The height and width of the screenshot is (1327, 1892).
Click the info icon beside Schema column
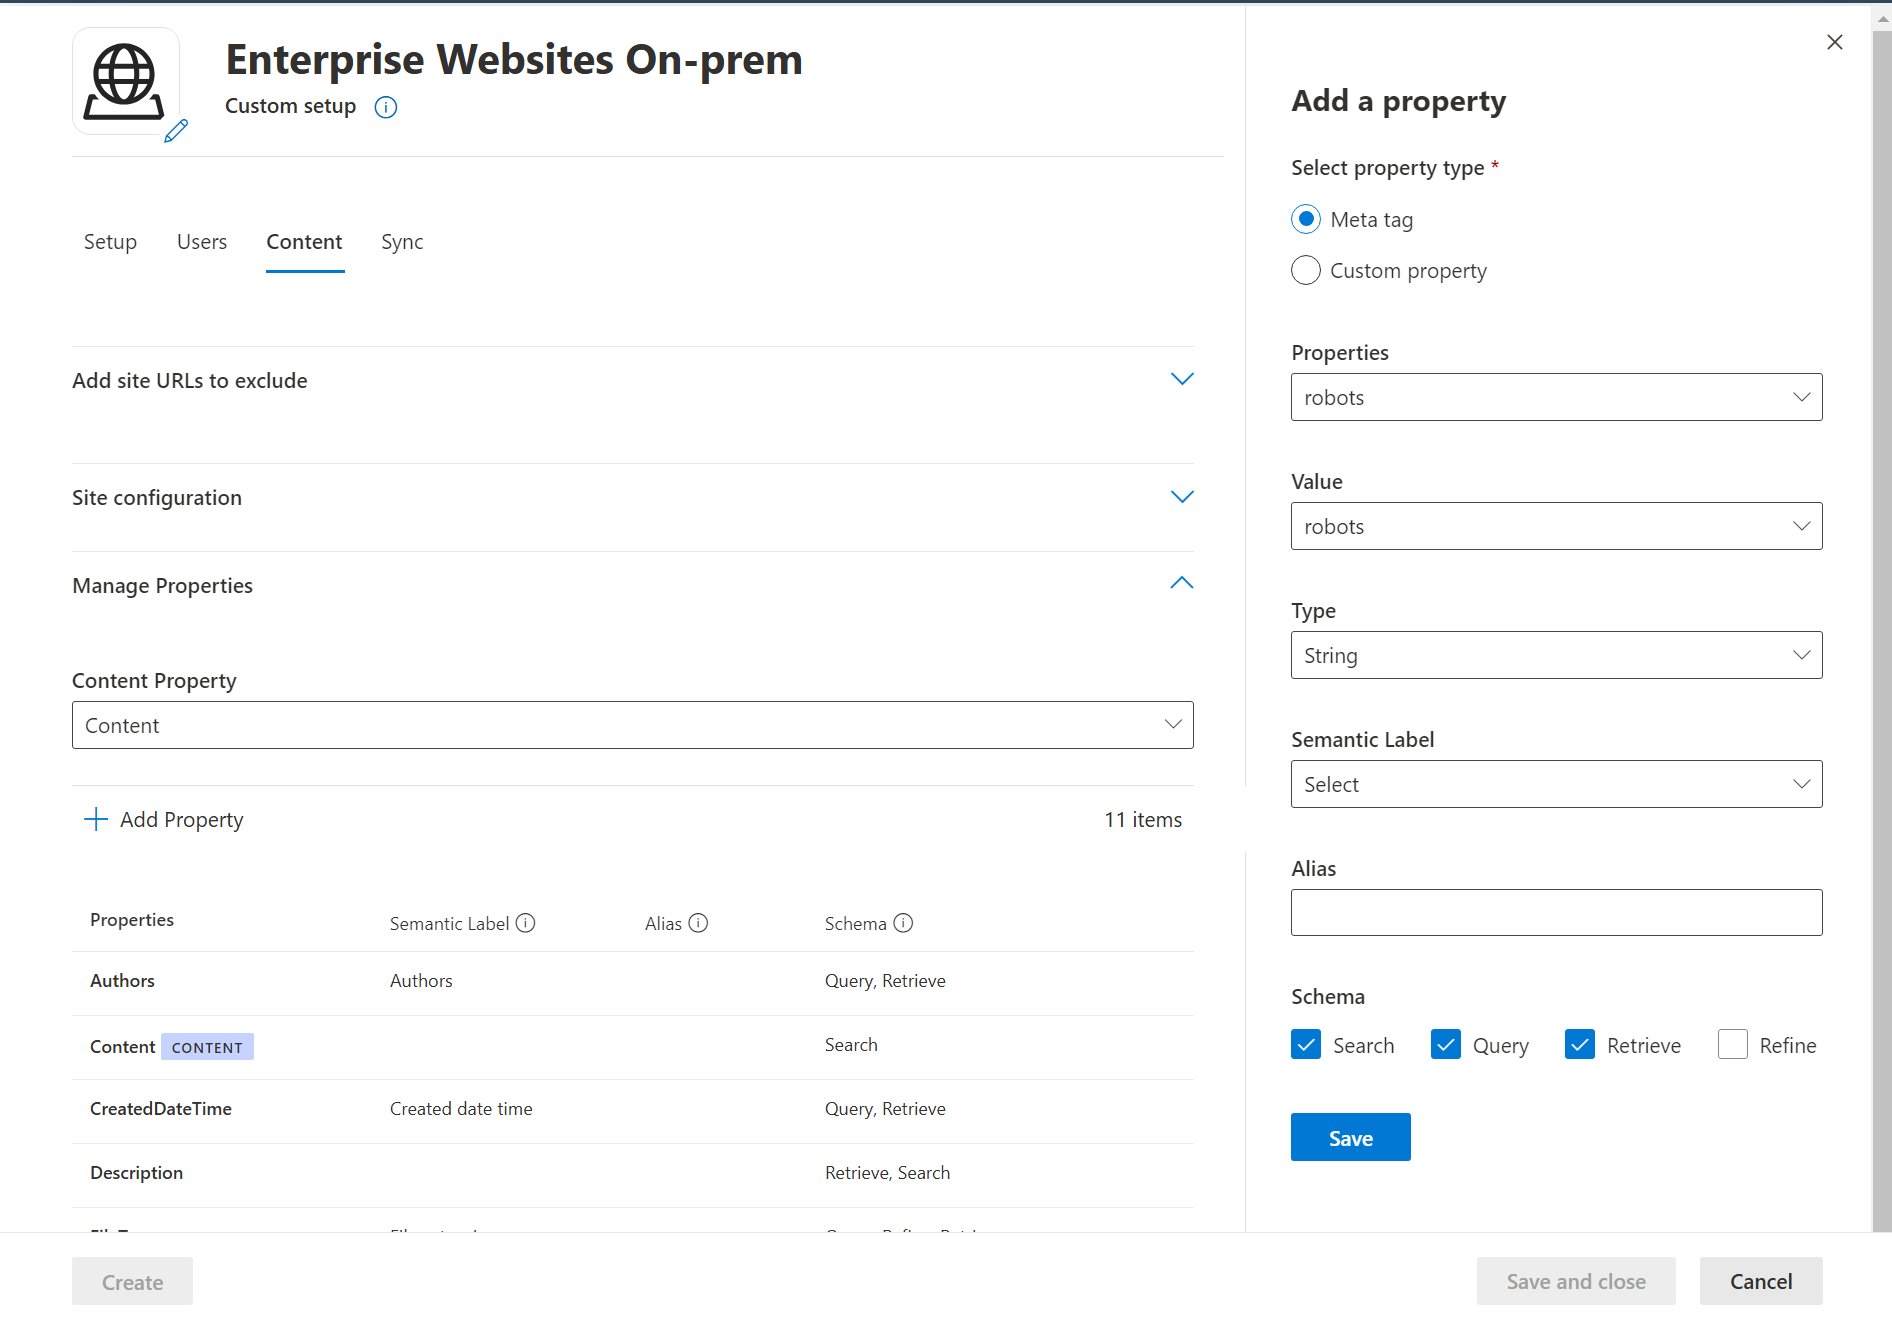[x=905, y=923]
